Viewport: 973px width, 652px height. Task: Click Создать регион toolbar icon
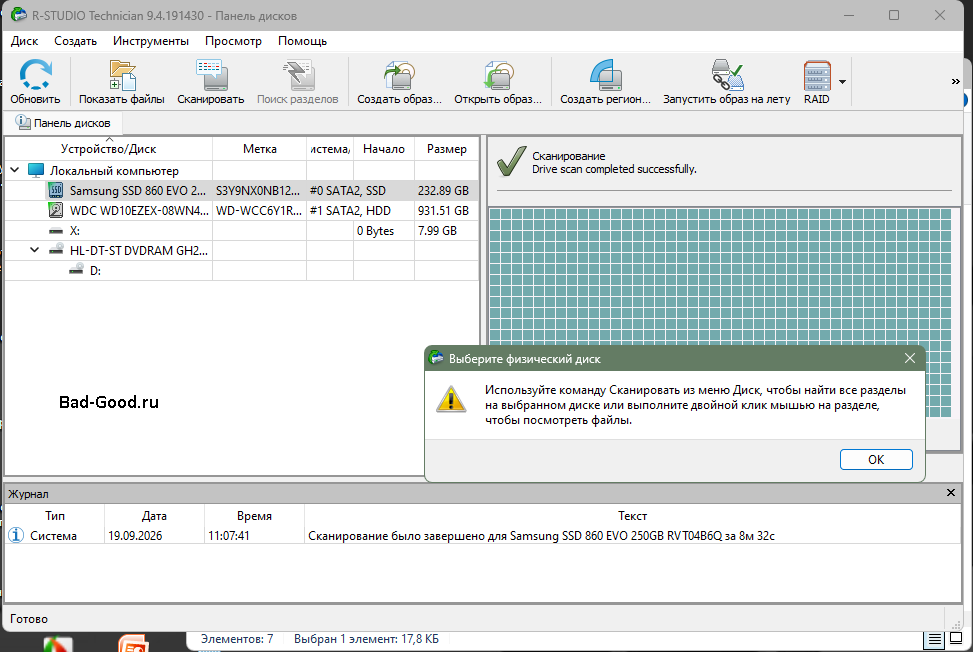click(606, 75)
